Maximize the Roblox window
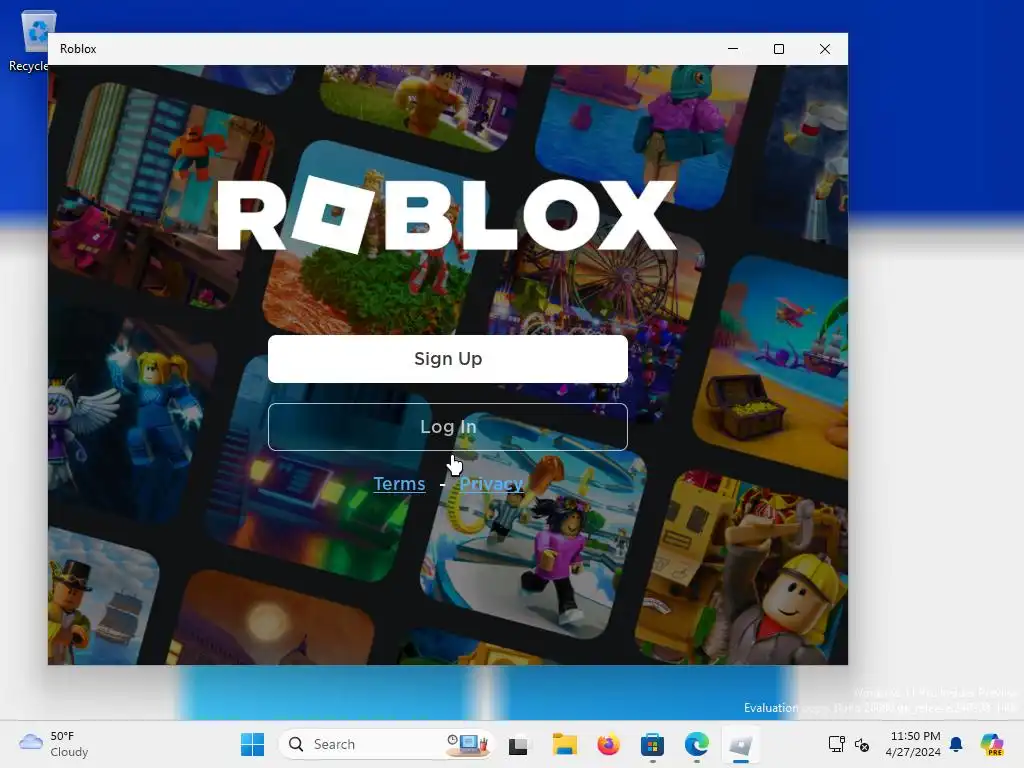This screenshot has height=768, width=1024. coord(778,49)
